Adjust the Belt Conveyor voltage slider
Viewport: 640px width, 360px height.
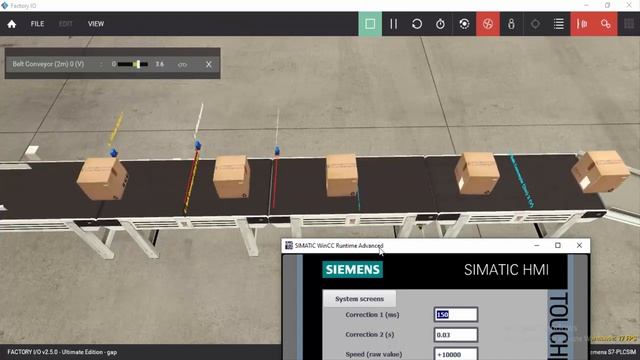(133, 64)
